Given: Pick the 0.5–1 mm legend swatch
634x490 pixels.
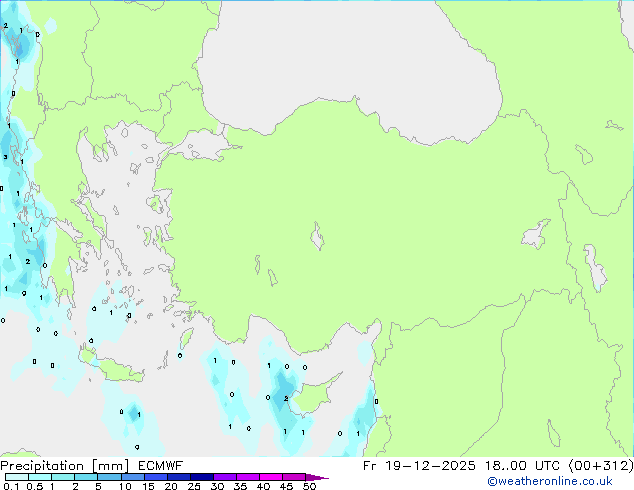Looking at the screenshot, I should [40, 477].
